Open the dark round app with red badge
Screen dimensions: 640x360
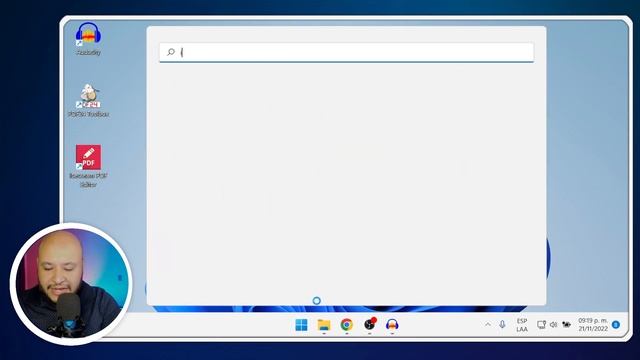point(370,324)
